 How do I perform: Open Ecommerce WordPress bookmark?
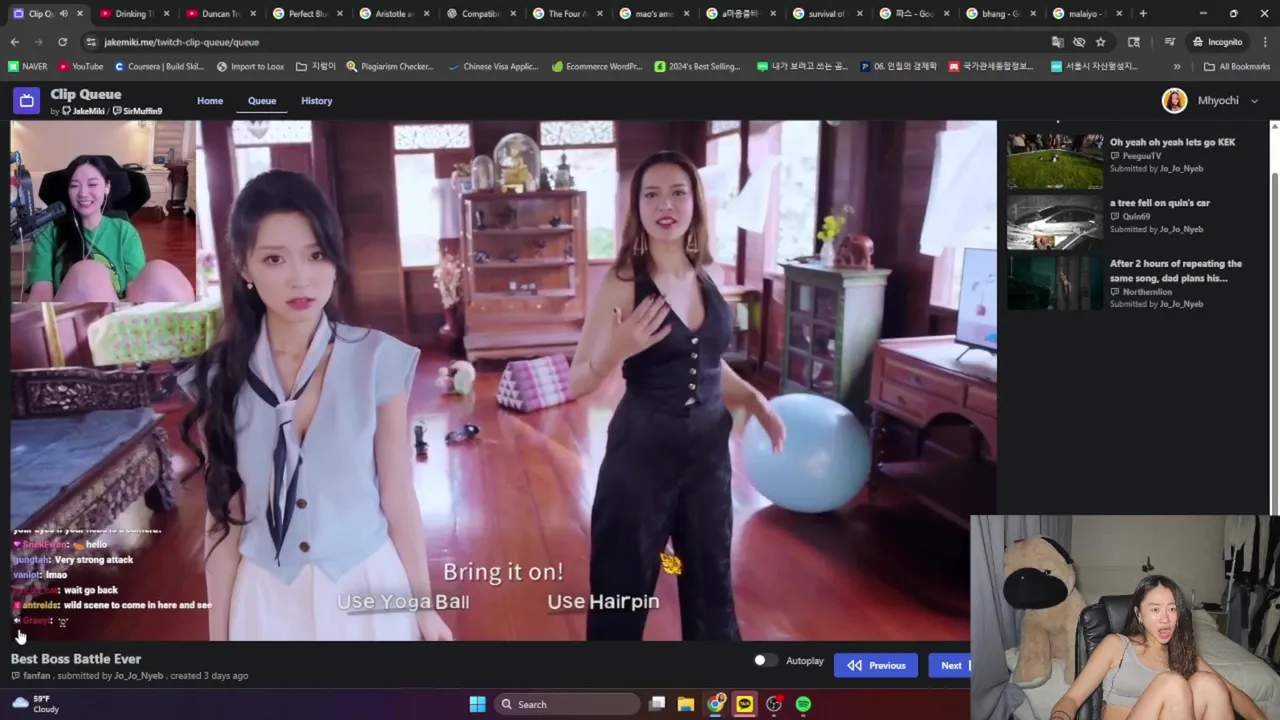[597, 67]
